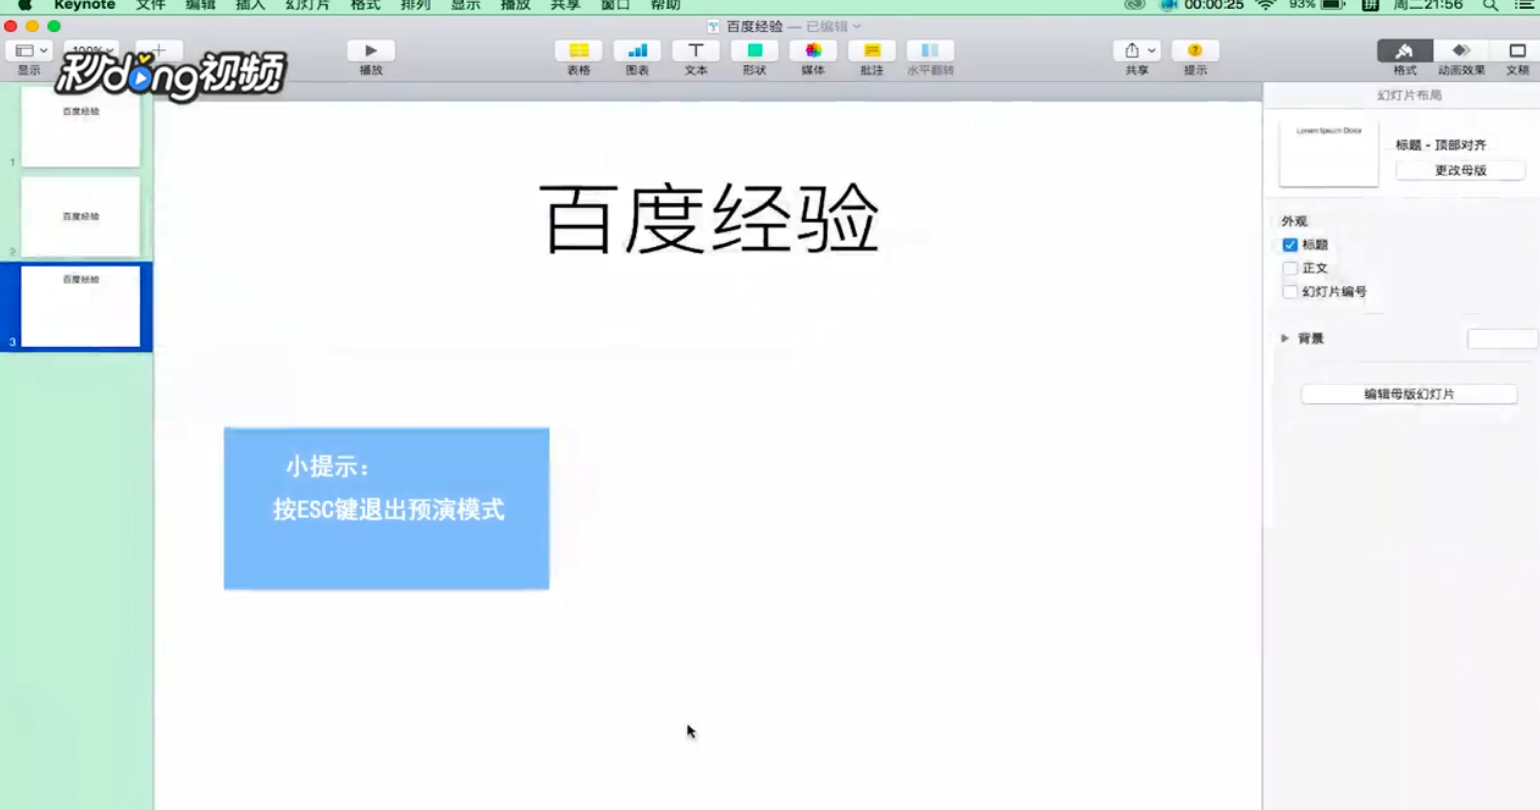Open the Tips toolbar button
The width and height of the screenshot is (1540, 810).
[x=1195, y=51]
